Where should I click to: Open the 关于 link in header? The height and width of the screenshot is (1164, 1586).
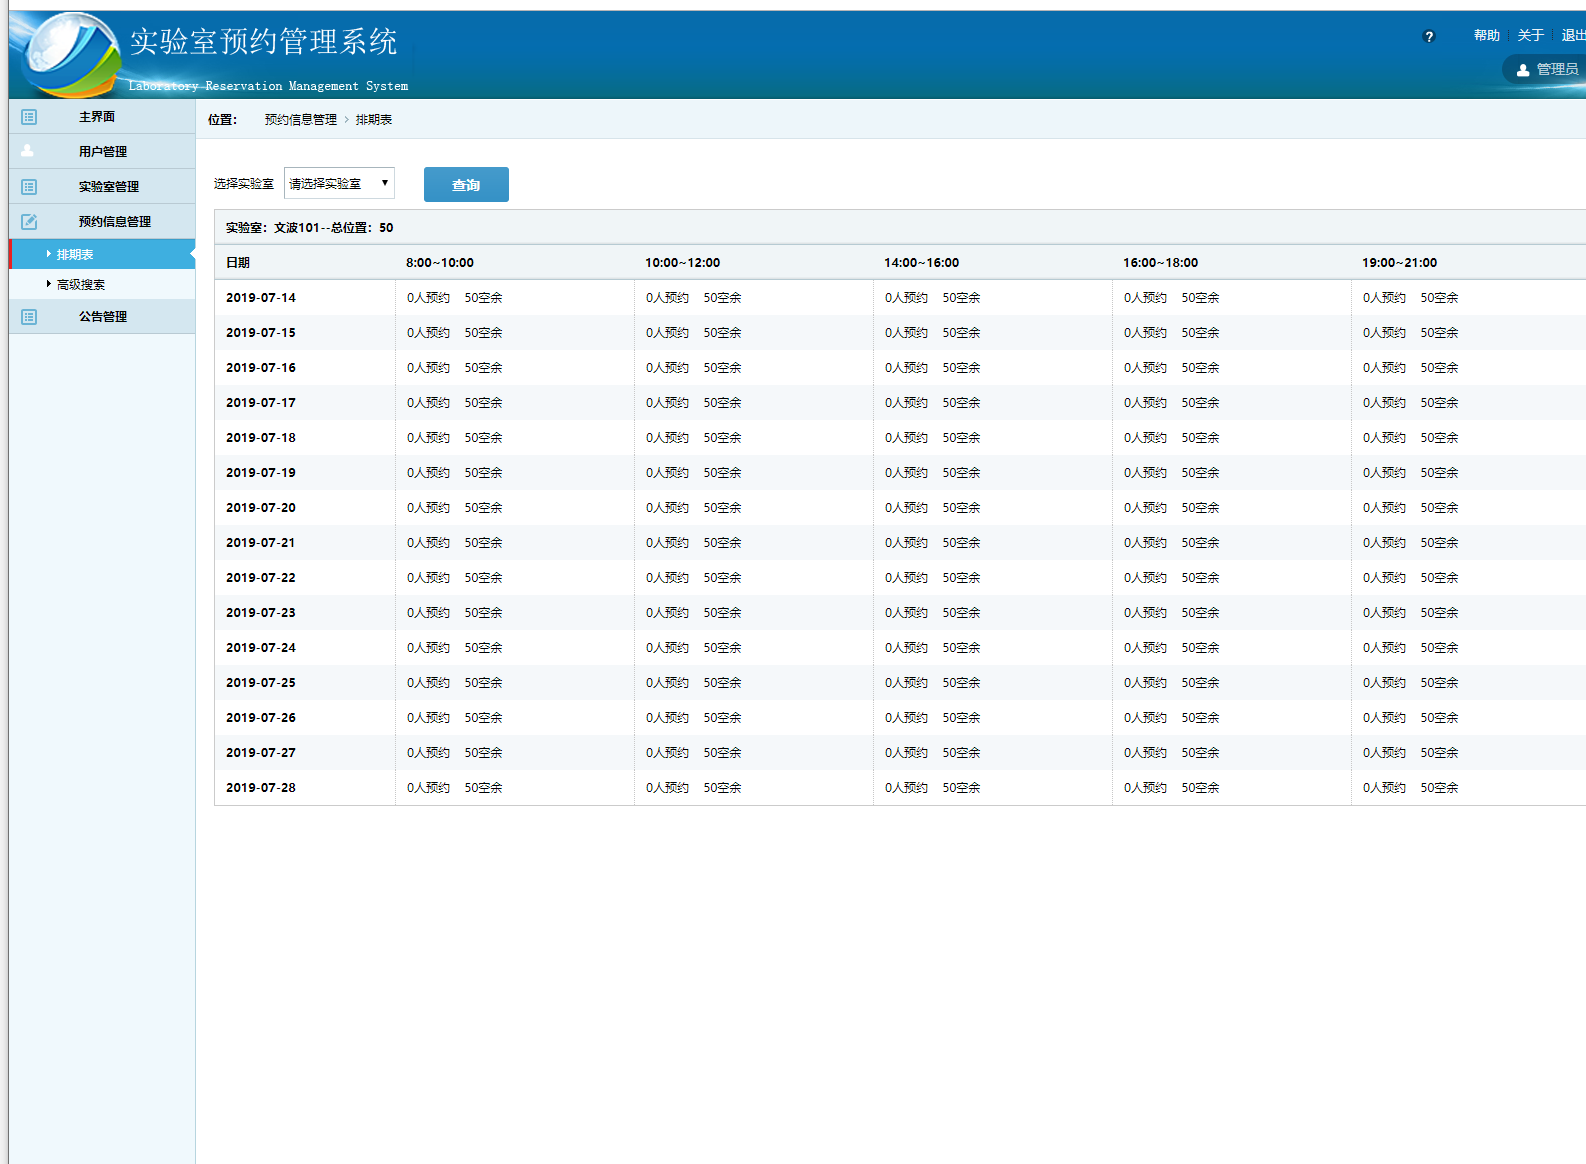(x=1530, y=35)
